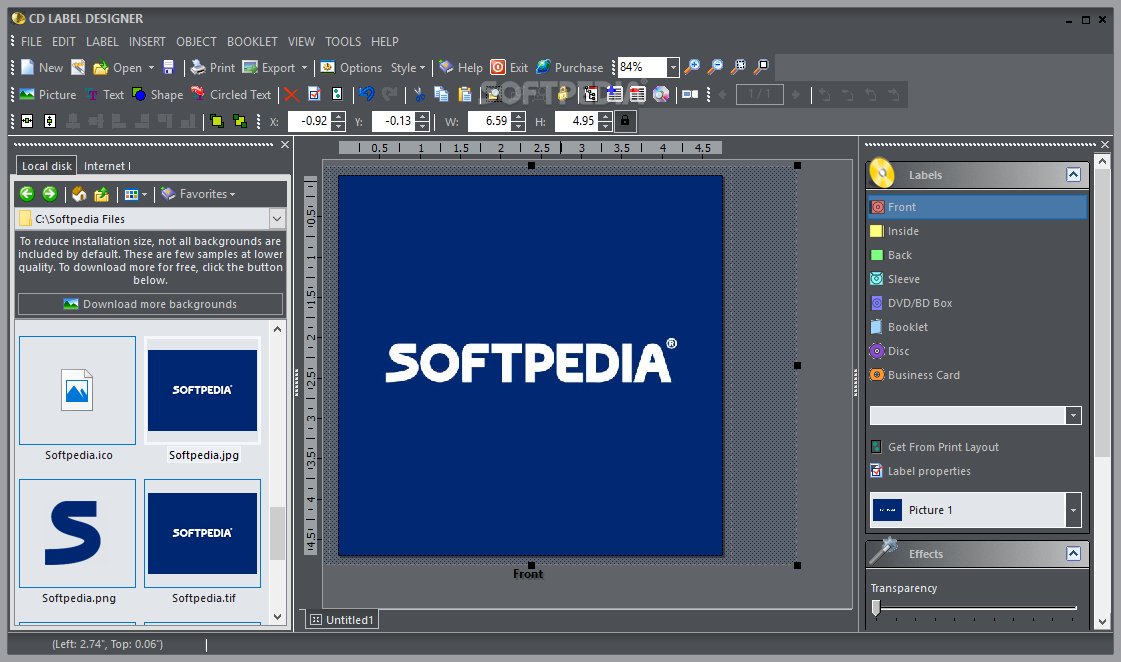
Task: Open the 84% zoom level dropdown
Action: tap(672, 67)
